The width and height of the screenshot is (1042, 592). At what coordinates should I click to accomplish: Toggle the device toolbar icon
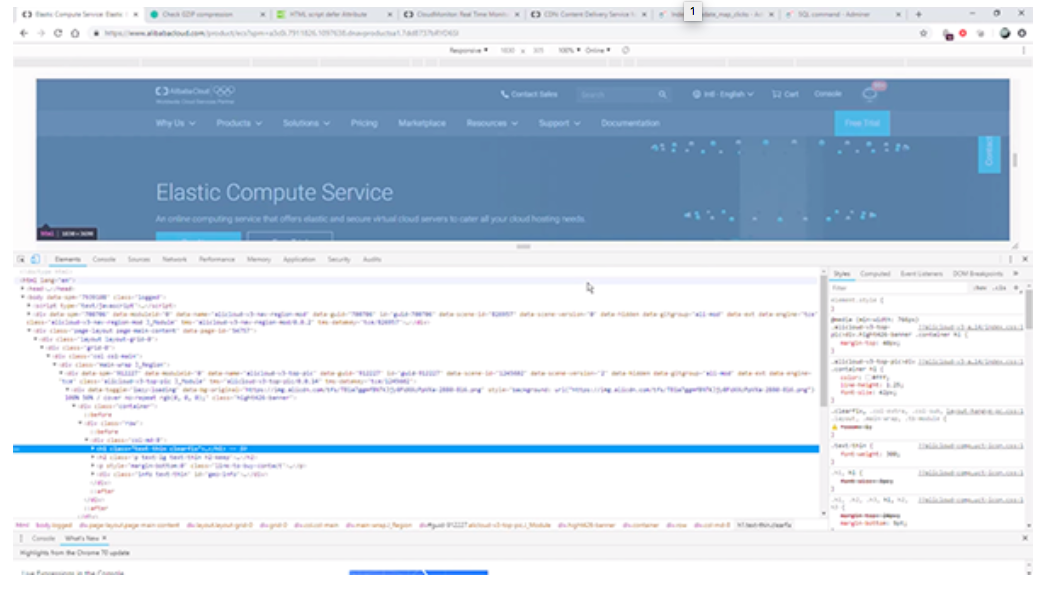coord(33,259)
